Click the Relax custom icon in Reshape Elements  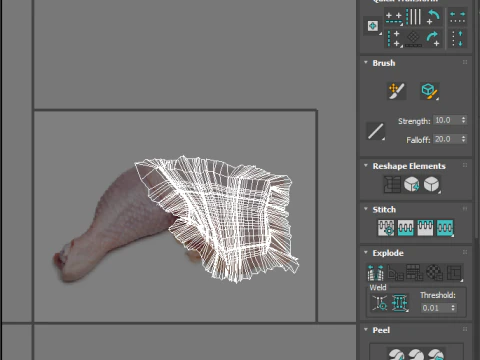431,184
